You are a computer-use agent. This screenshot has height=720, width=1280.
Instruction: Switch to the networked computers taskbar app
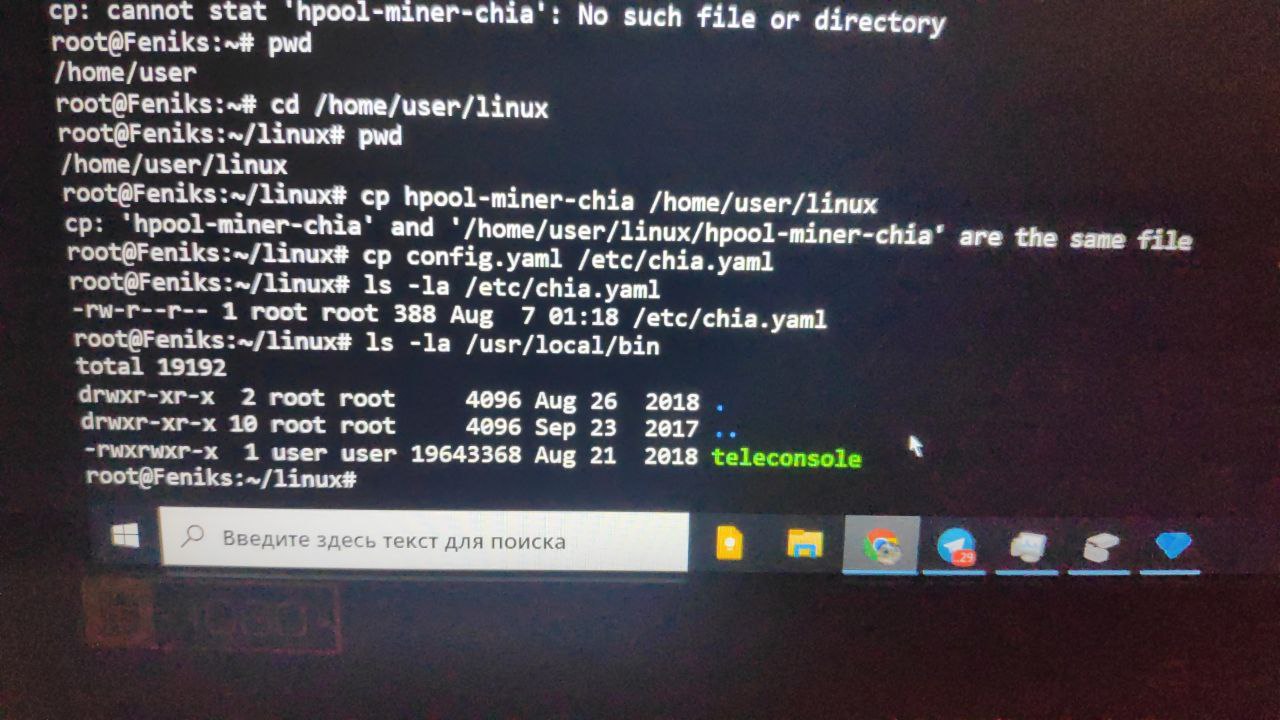1027,547
